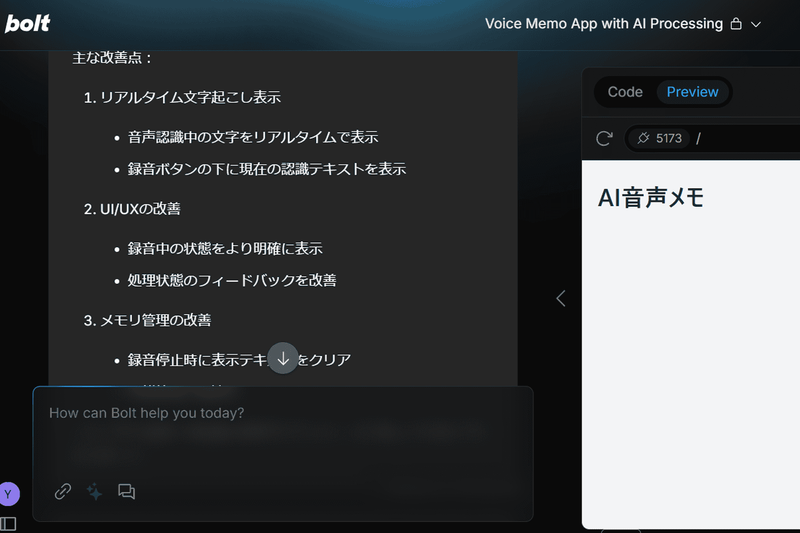
Task: Switch to the Code tab
Action: point(625,92)
